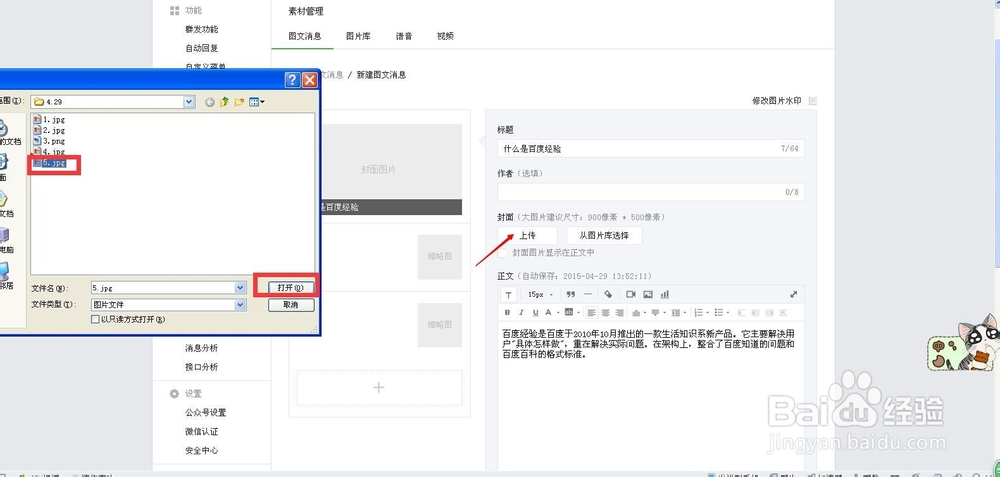
Task: Apply bold formatting
Action: pyautogui.click(x=508, y=312)
